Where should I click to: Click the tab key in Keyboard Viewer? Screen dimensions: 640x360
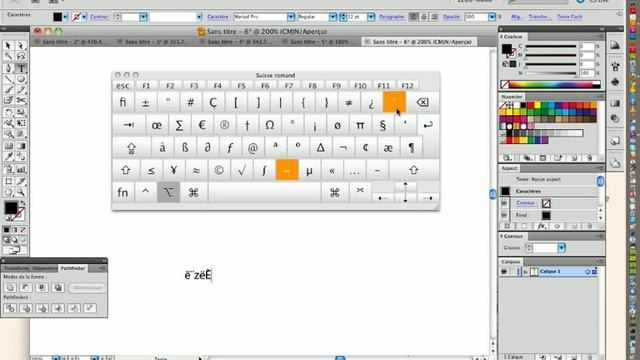tap(129, 125)
